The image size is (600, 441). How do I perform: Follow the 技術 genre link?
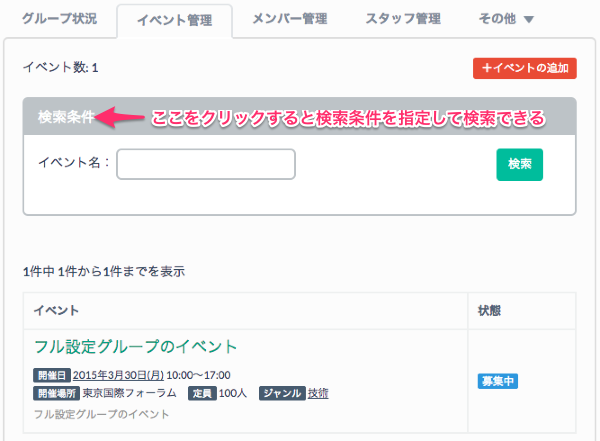[318, 393]
